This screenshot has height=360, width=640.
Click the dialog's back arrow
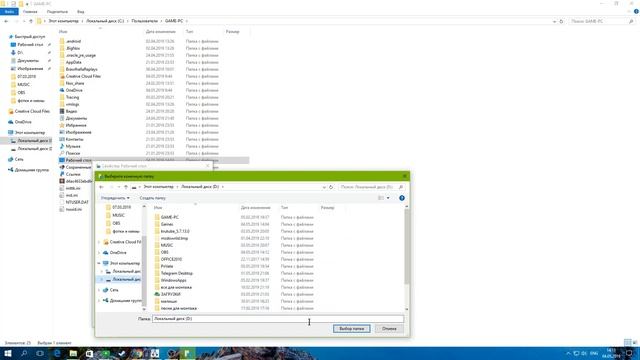coord(102,187)
